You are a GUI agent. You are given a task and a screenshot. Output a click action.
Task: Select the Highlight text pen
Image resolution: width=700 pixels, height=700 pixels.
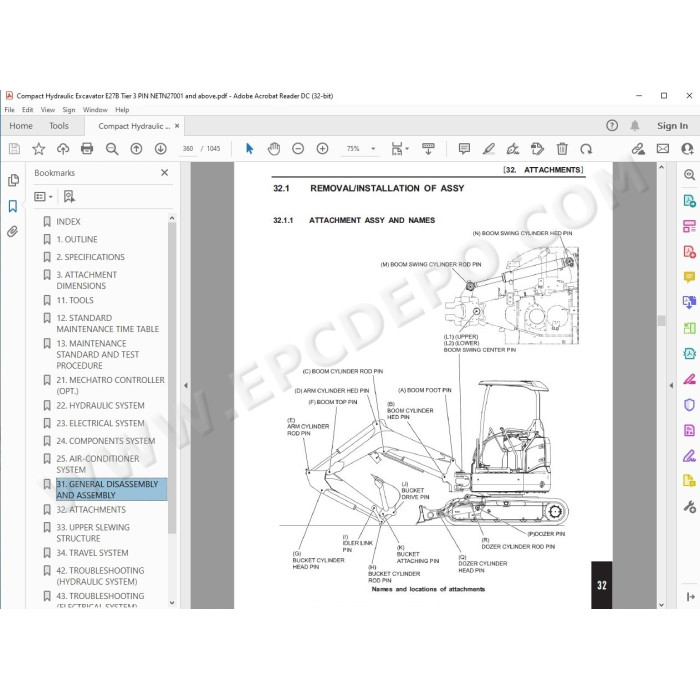tap(489, 149)
